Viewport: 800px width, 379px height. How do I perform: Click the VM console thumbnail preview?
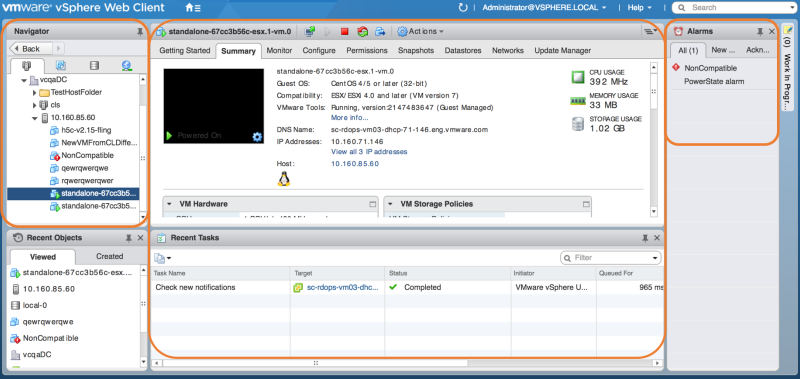(x=213, y=106)
